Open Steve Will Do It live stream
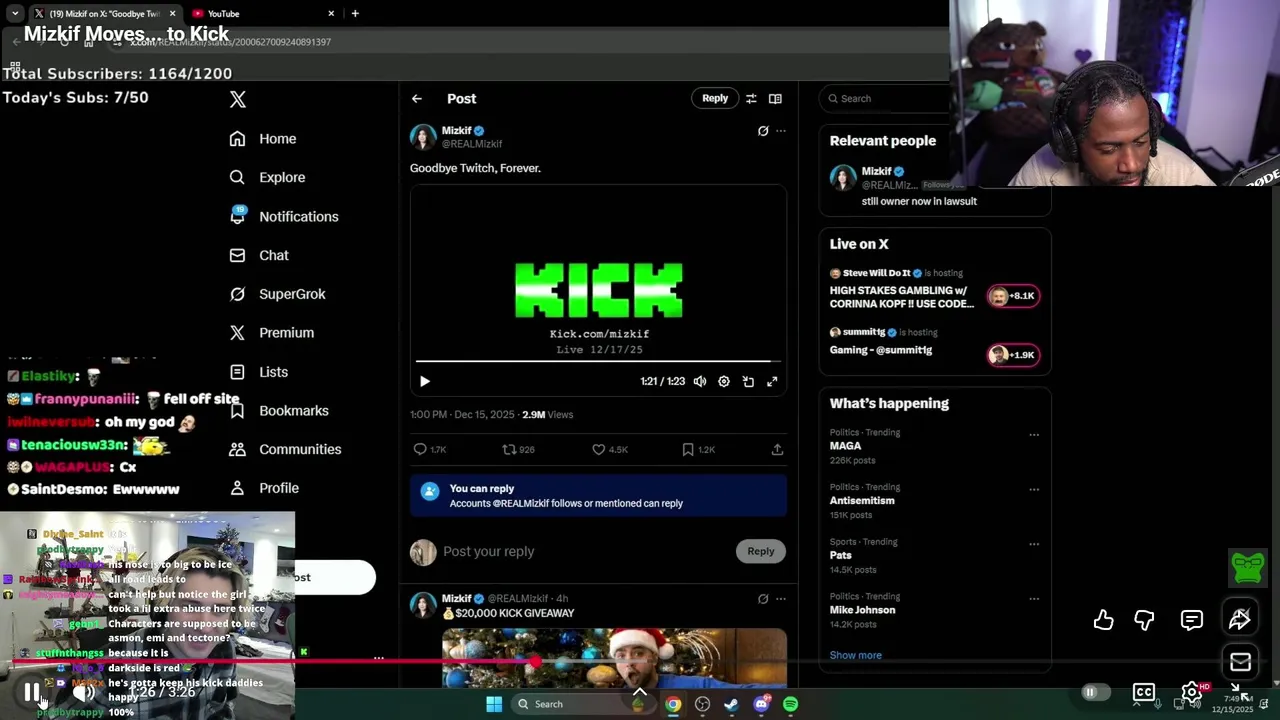This screenshot has height=720, width=1280. click(935, 289)
